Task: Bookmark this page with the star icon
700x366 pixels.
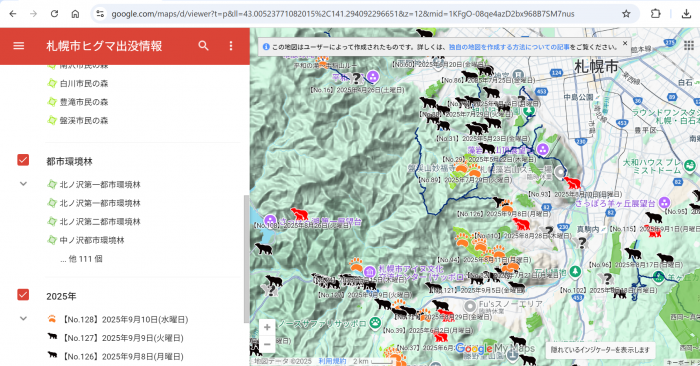Action: click(x=626, y=14)
